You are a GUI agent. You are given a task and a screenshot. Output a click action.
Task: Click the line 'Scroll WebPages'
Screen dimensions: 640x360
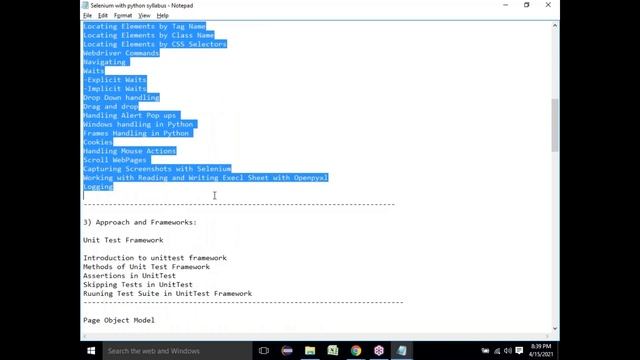coord(115,160)
